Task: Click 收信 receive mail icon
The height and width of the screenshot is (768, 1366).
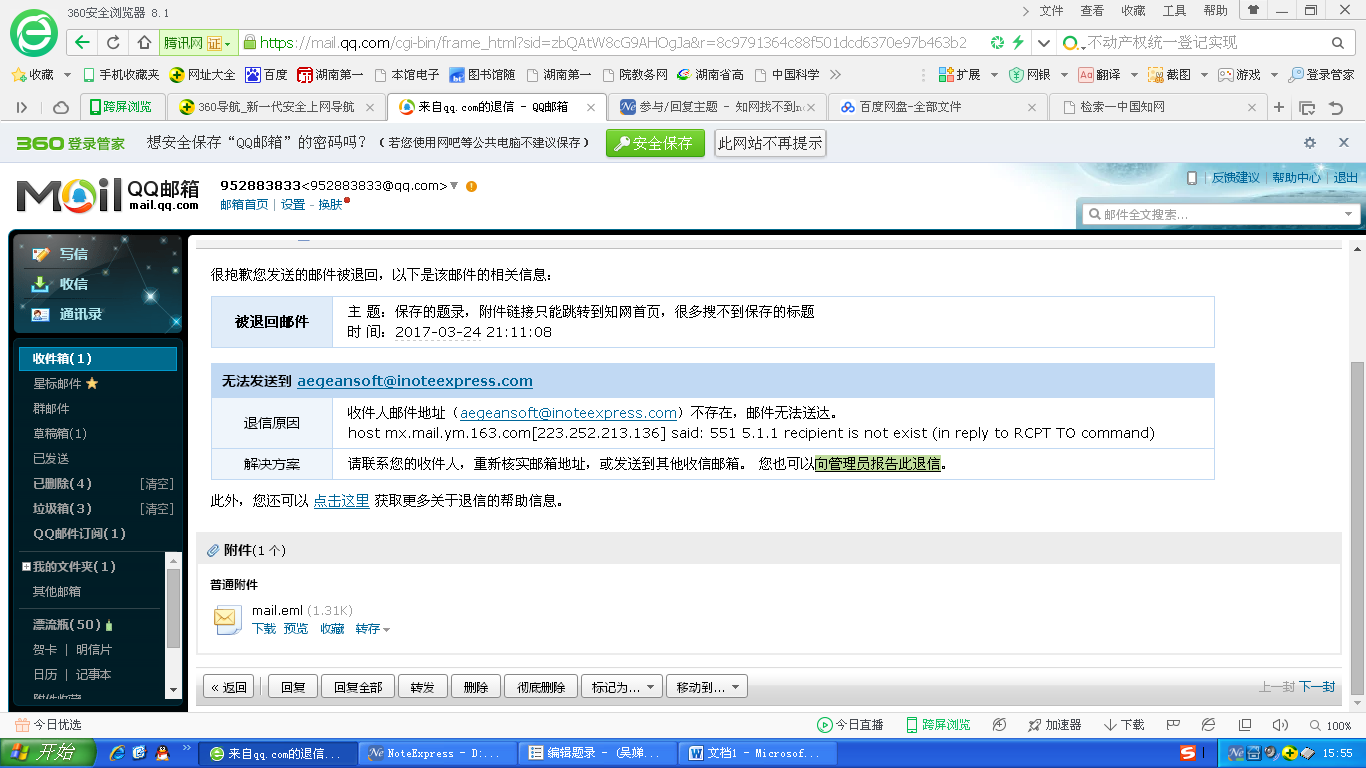Action: pos(41,284)
